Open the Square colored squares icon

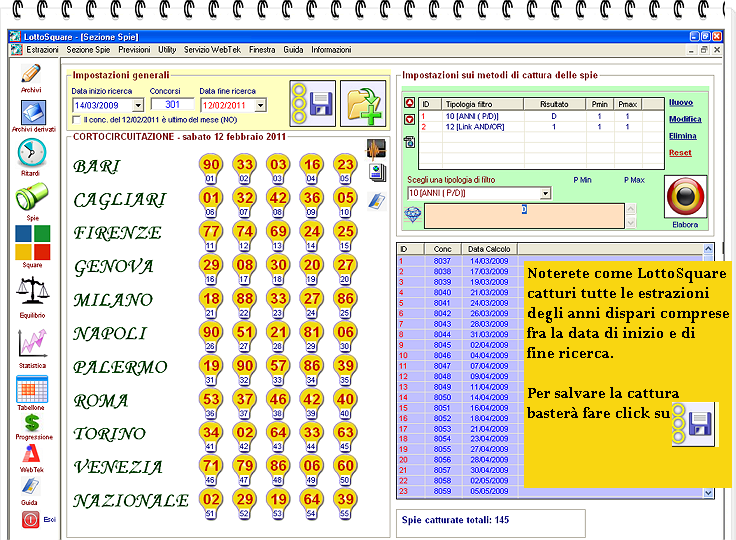[x=32, y=242]
